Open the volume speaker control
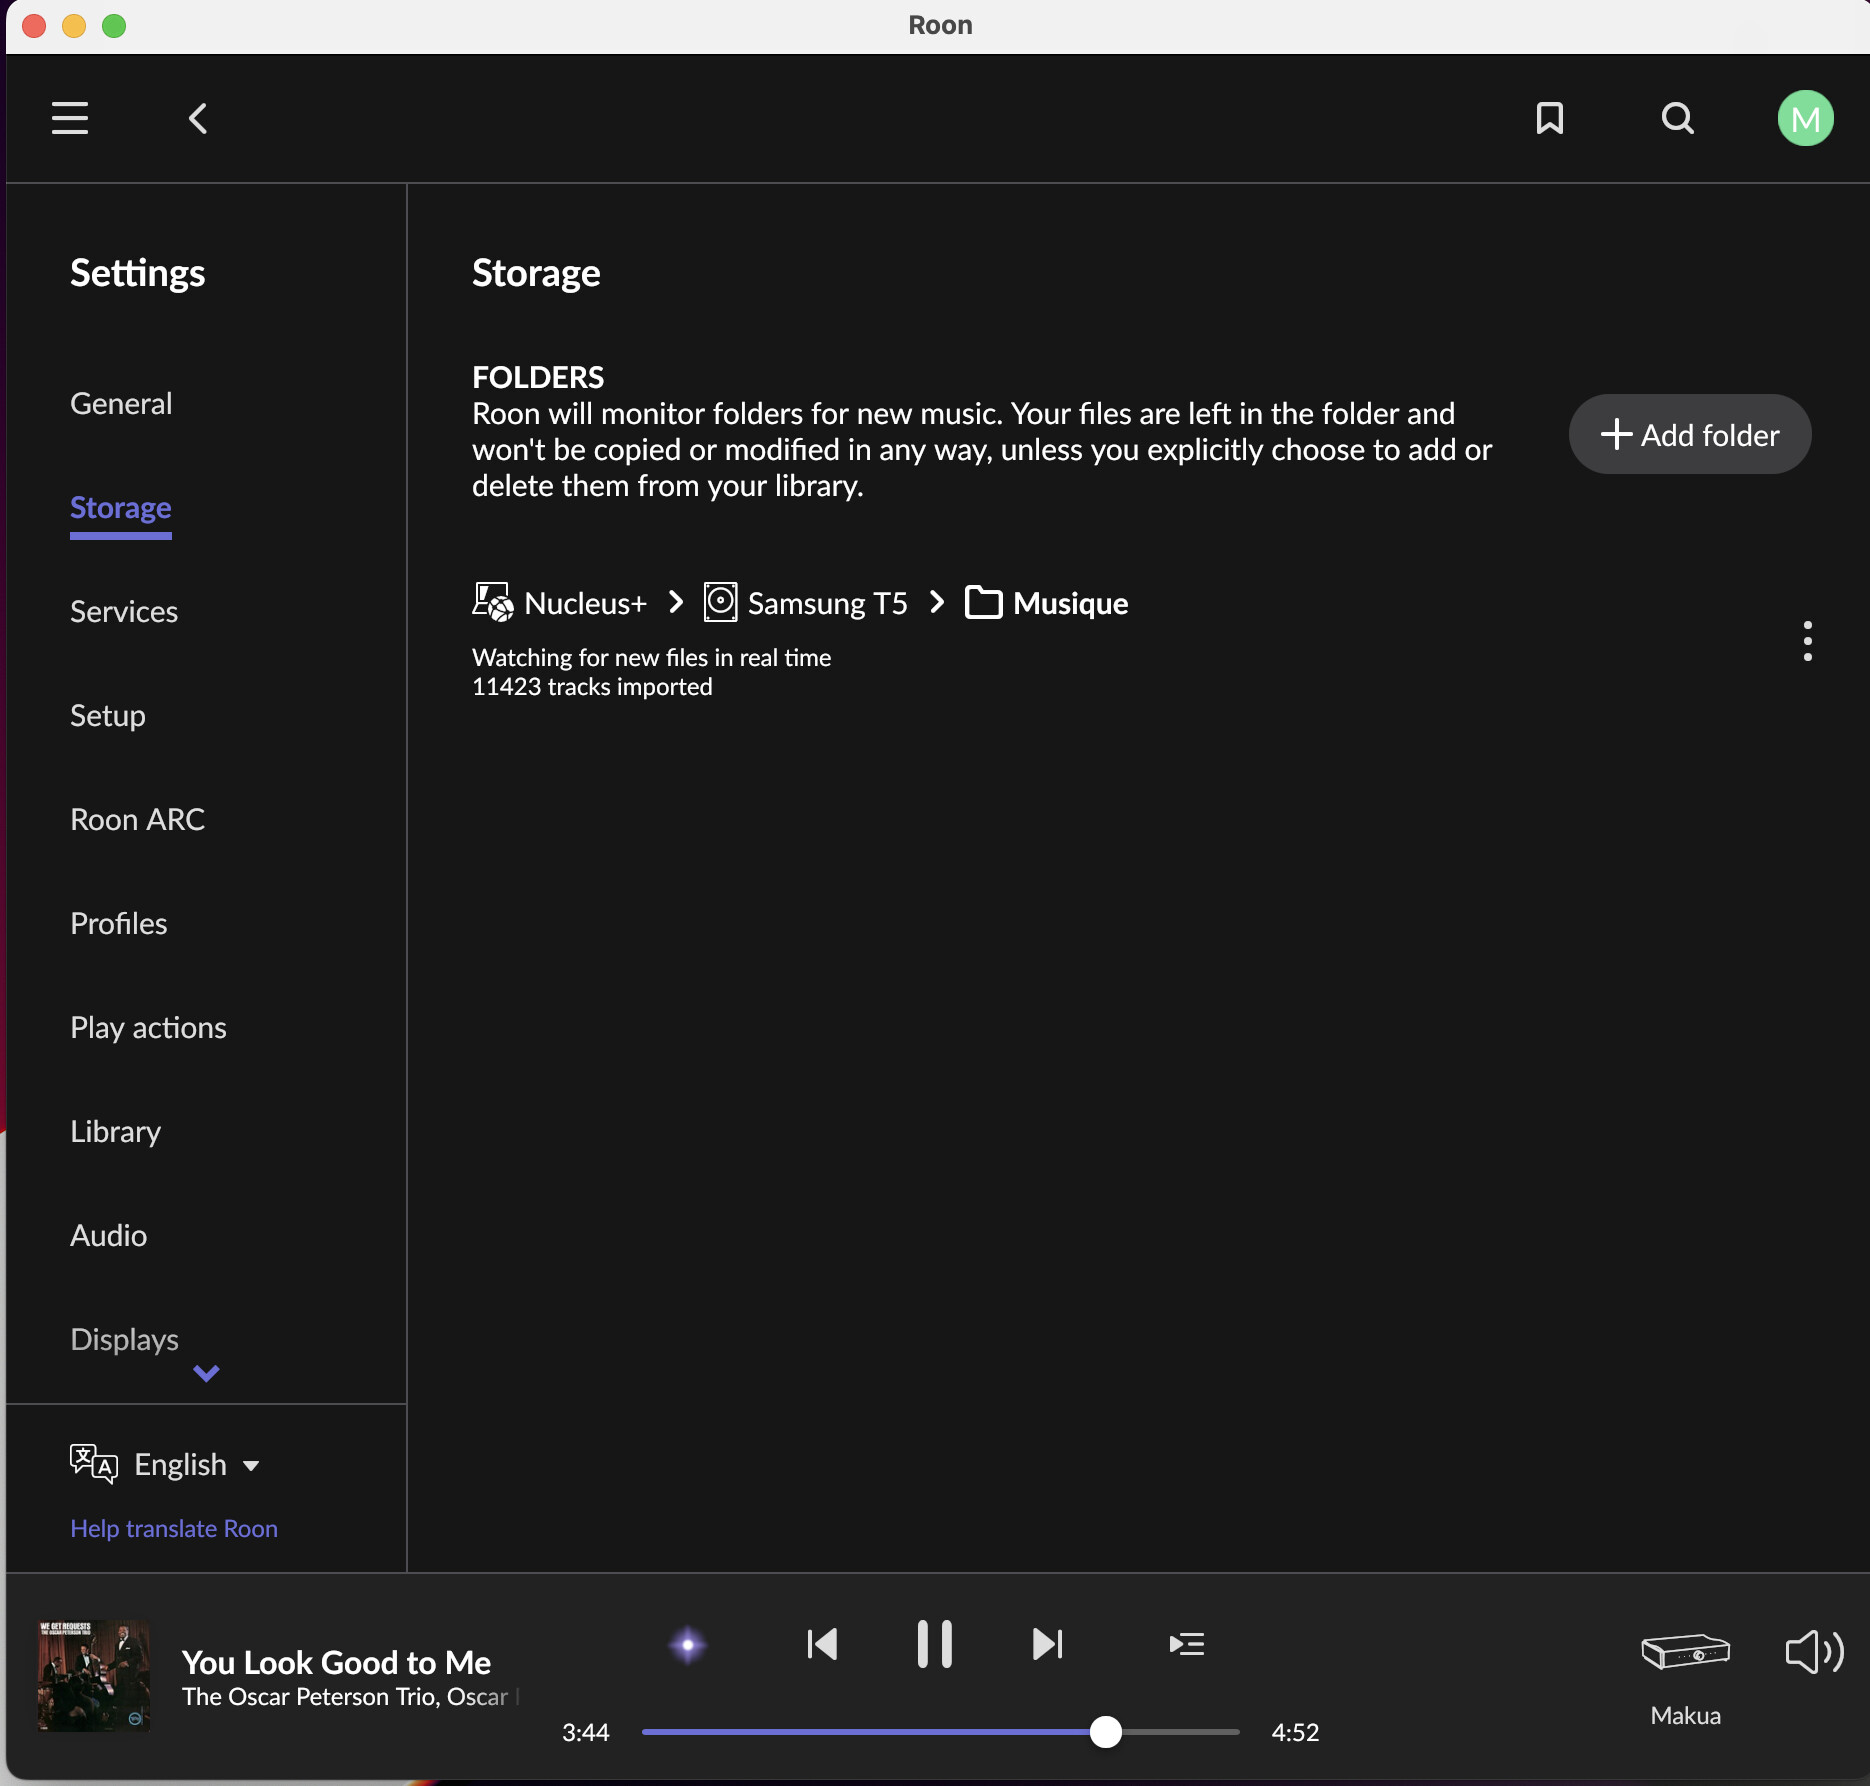This screenshot has width=1870, height=1786. pyautogui.click(x=1813, y=1652)
